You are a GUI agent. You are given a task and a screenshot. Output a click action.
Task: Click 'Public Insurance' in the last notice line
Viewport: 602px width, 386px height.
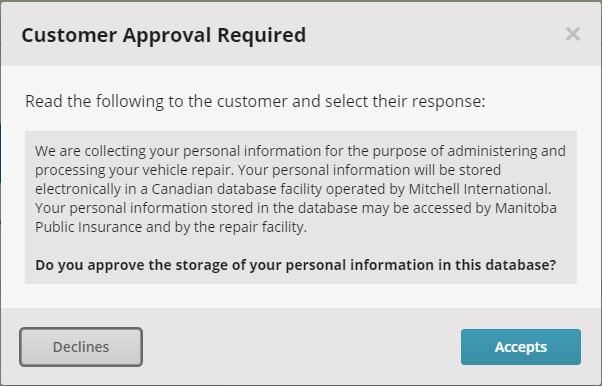pyautogui.click(x=89, y=227)
